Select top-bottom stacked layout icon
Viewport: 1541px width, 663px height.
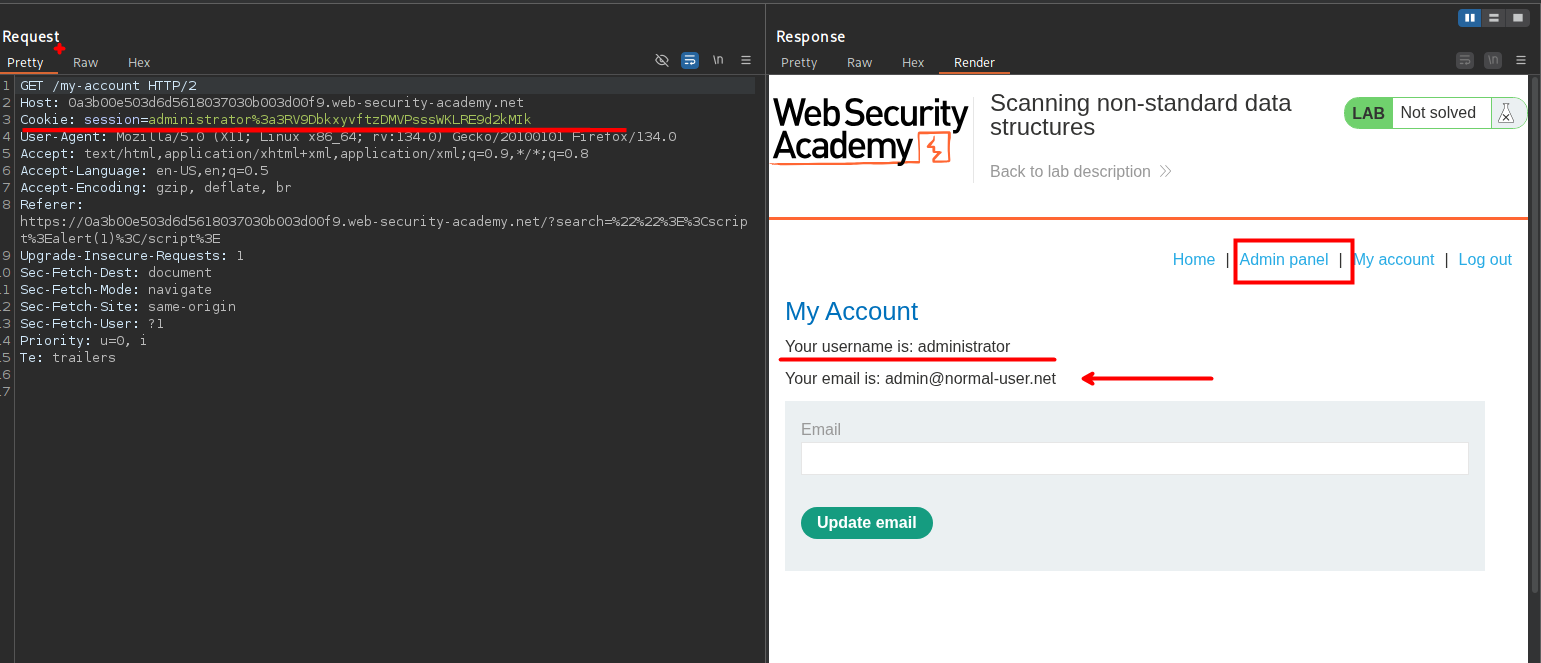point(1494,18)
